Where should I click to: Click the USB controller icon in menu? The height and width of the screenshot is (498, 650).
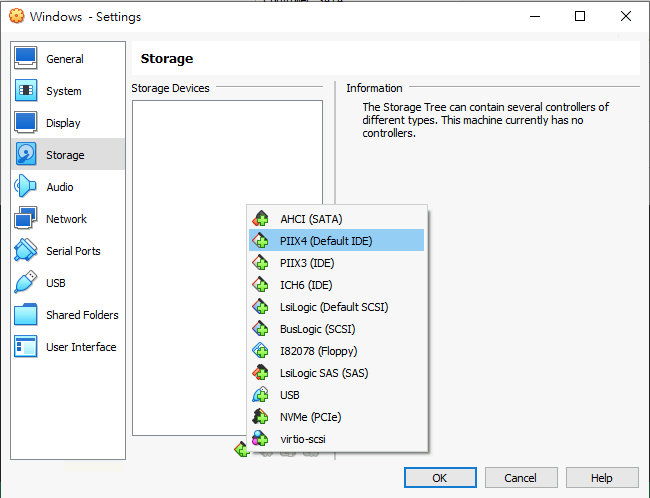(x=261, y=395)
